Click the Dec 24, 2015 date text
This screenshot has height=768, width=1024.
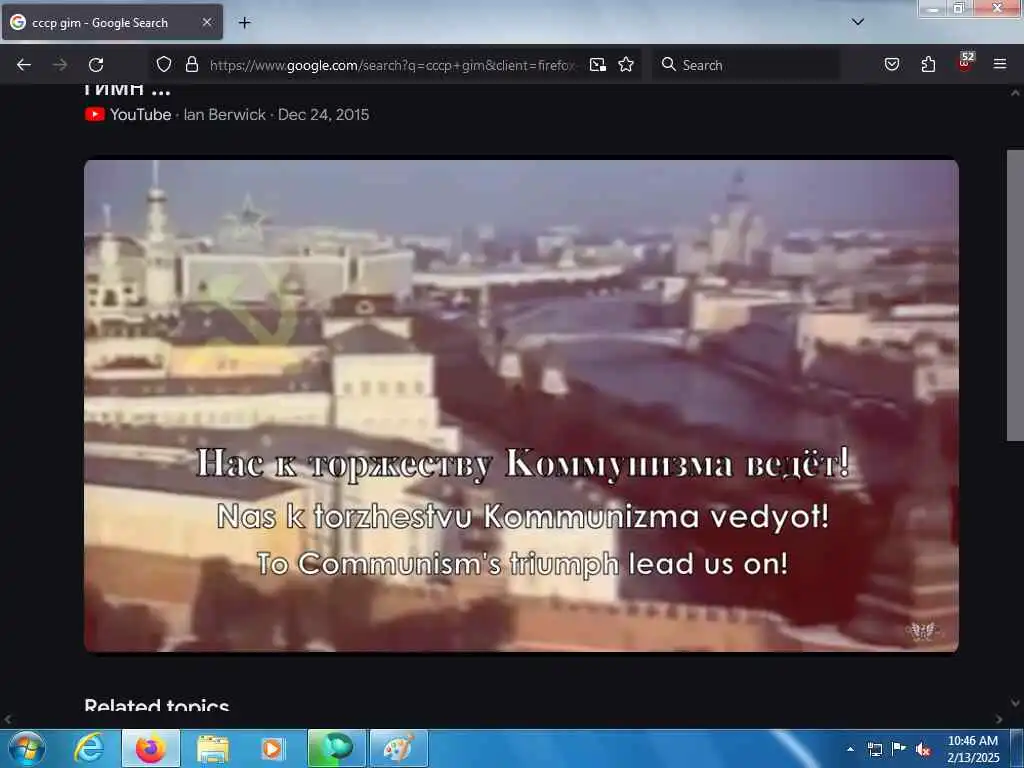click(x=323, y=114)
